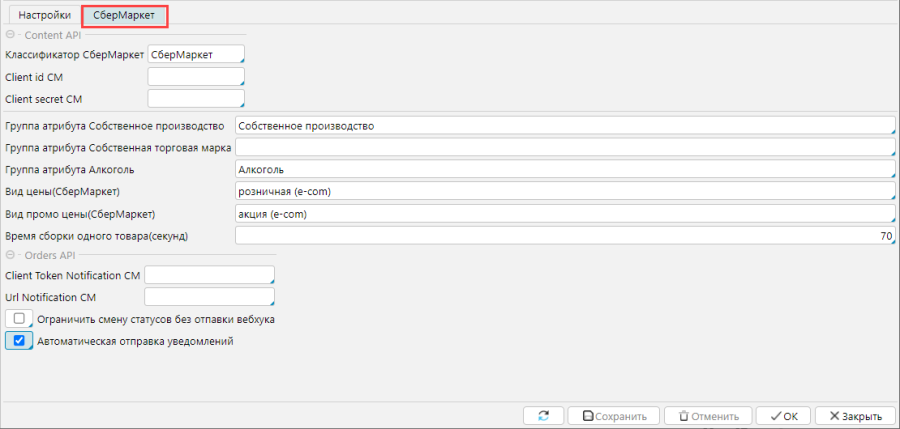
Task: Edit Время сборки одного товара value
Action: [564, 235]
